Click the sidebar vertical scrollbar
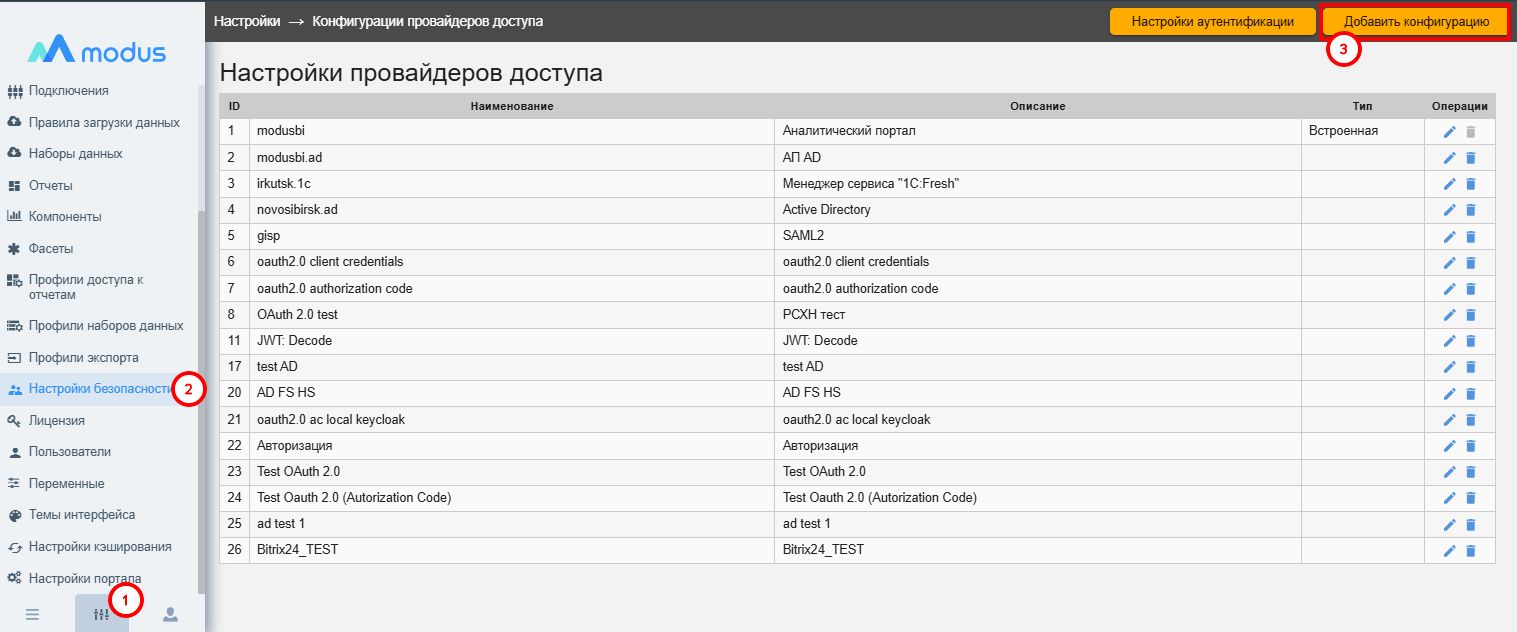Image resolution: width=1517 pixels, height=632 pixels. tap(201, 400)
